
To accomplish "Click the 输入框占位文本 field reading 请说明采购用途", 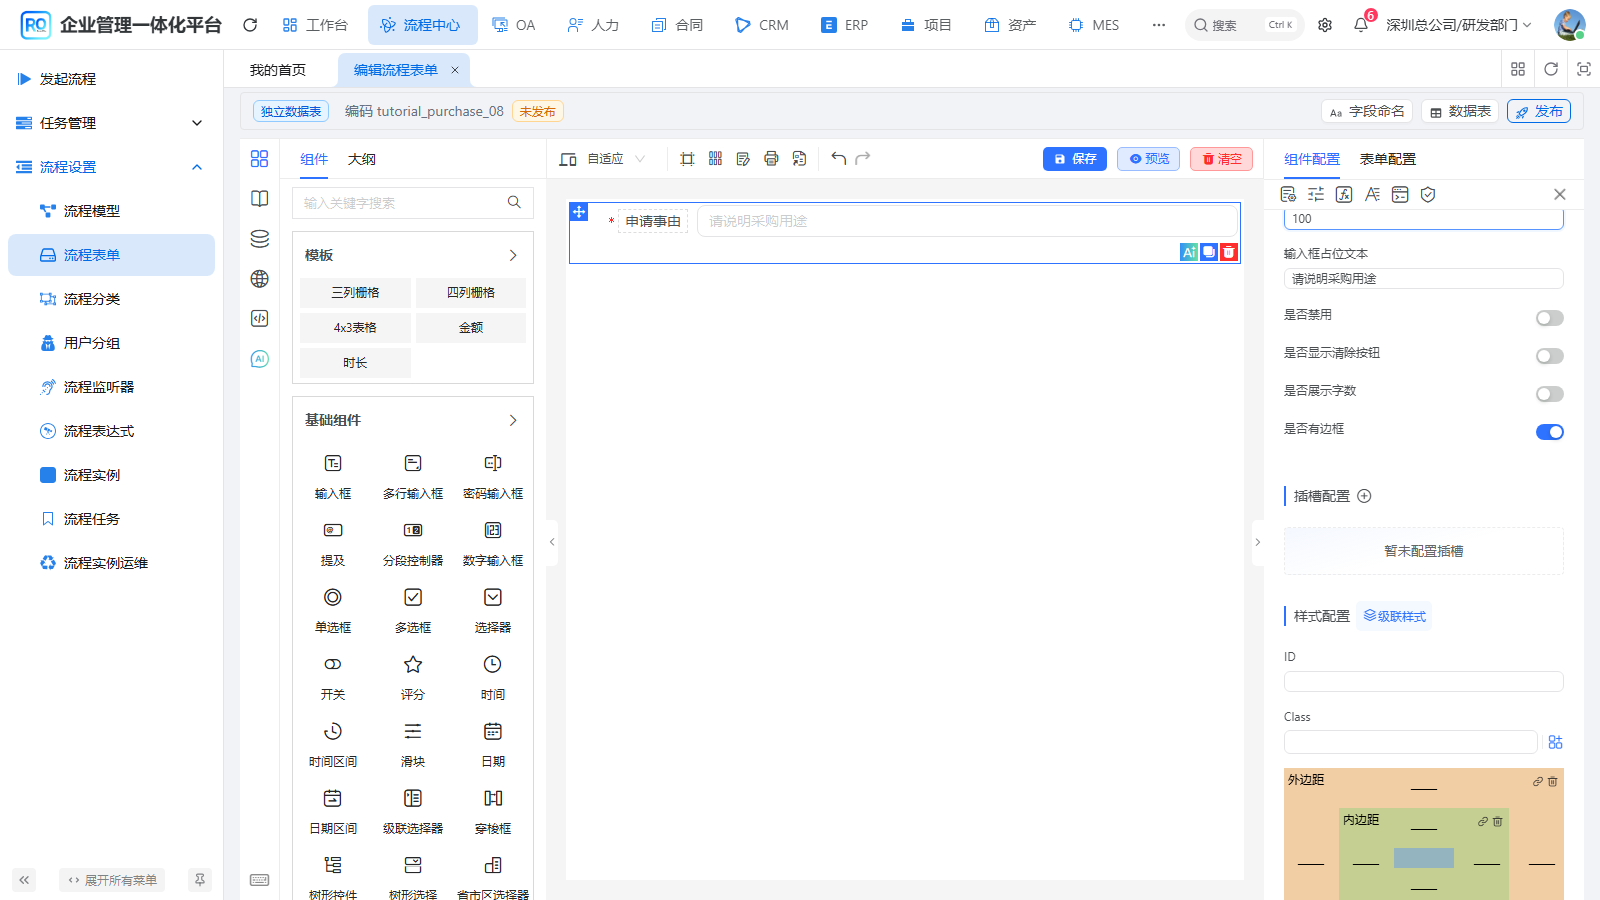I will coord(1423,278).
